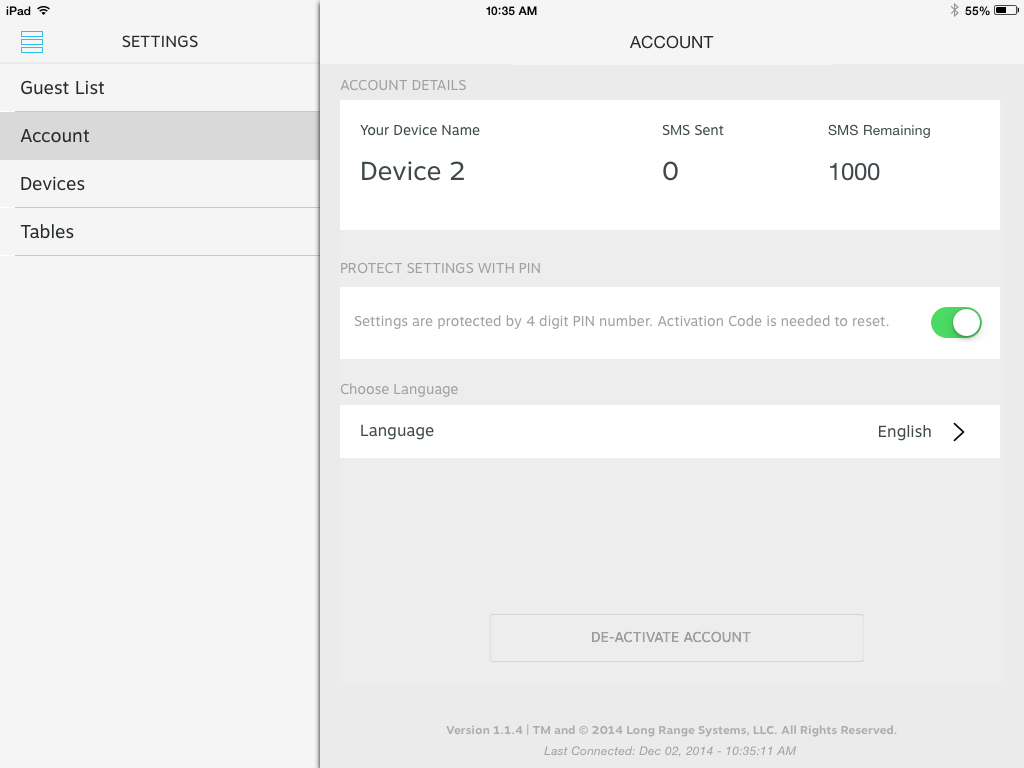Click the battery indicator icon
Viewport: 1024px width, 768px height.
(1006, 10)
